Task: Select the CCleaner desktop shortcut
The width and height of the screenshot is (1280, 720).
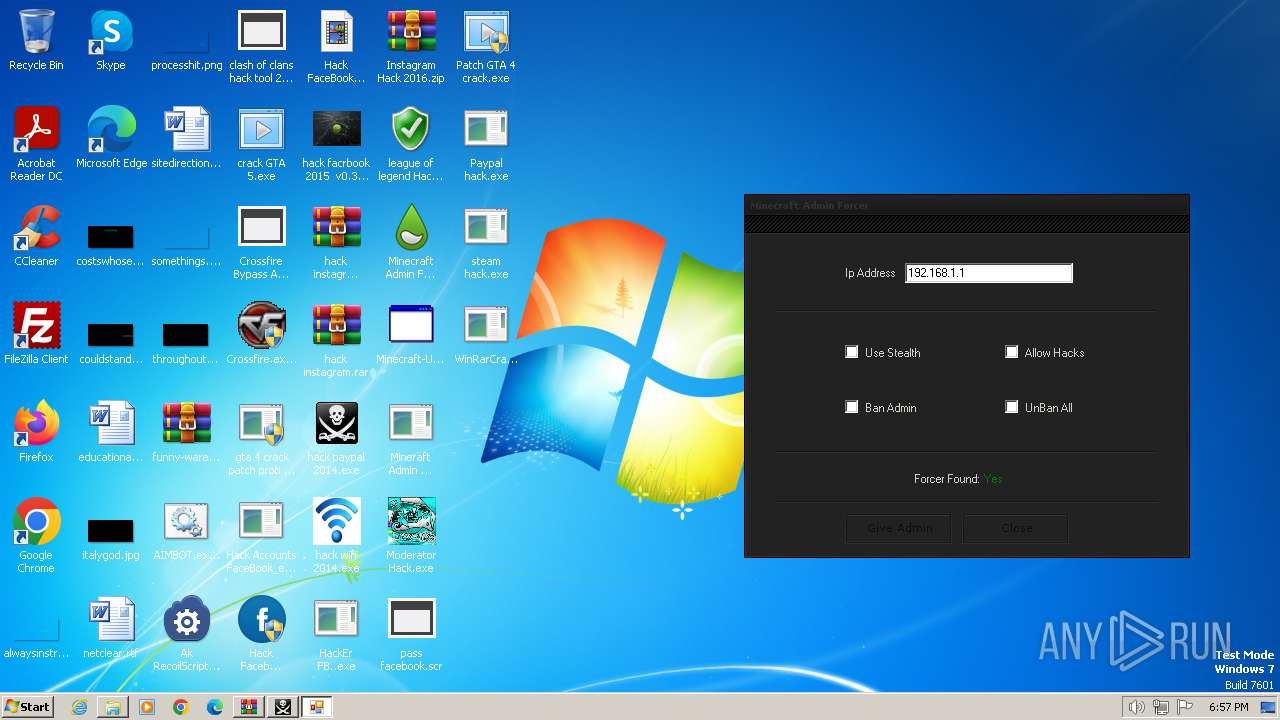Action: [36, 236]
